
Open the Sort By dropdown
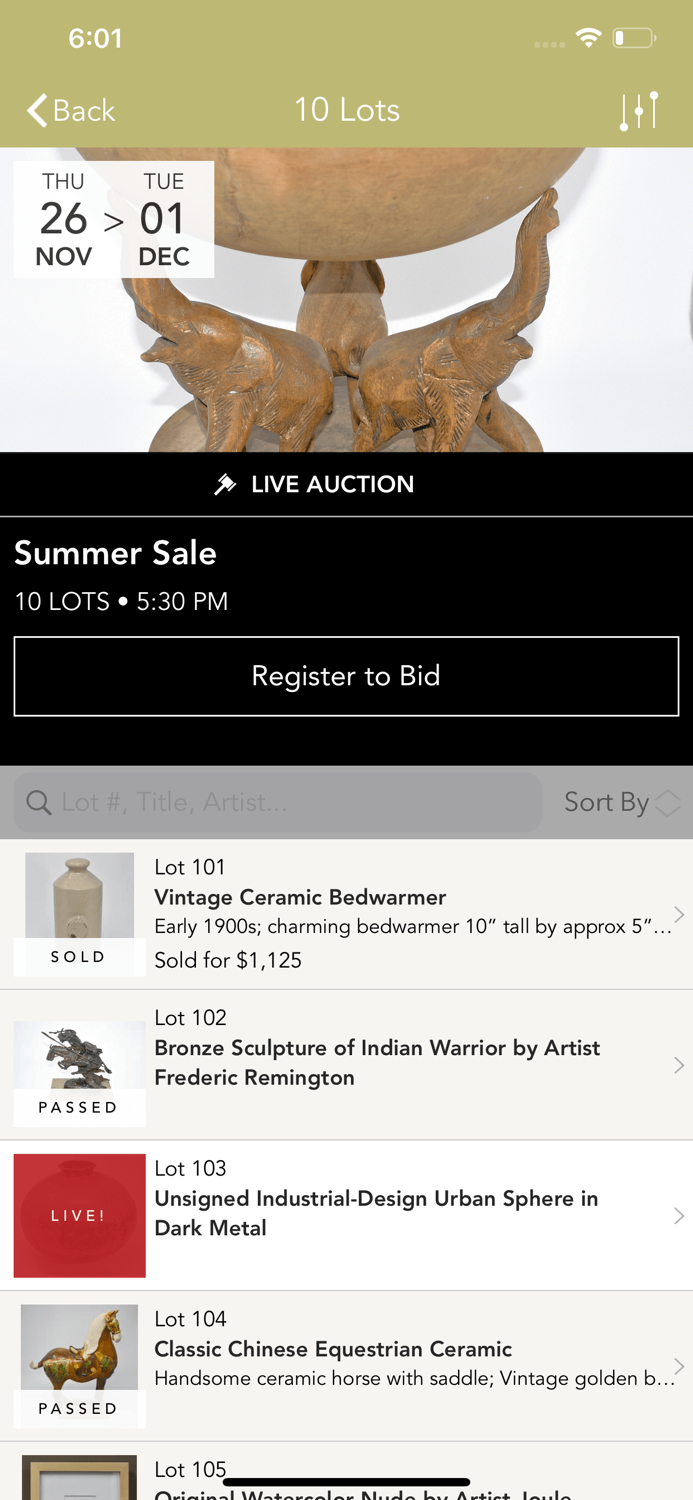point(606,802)
